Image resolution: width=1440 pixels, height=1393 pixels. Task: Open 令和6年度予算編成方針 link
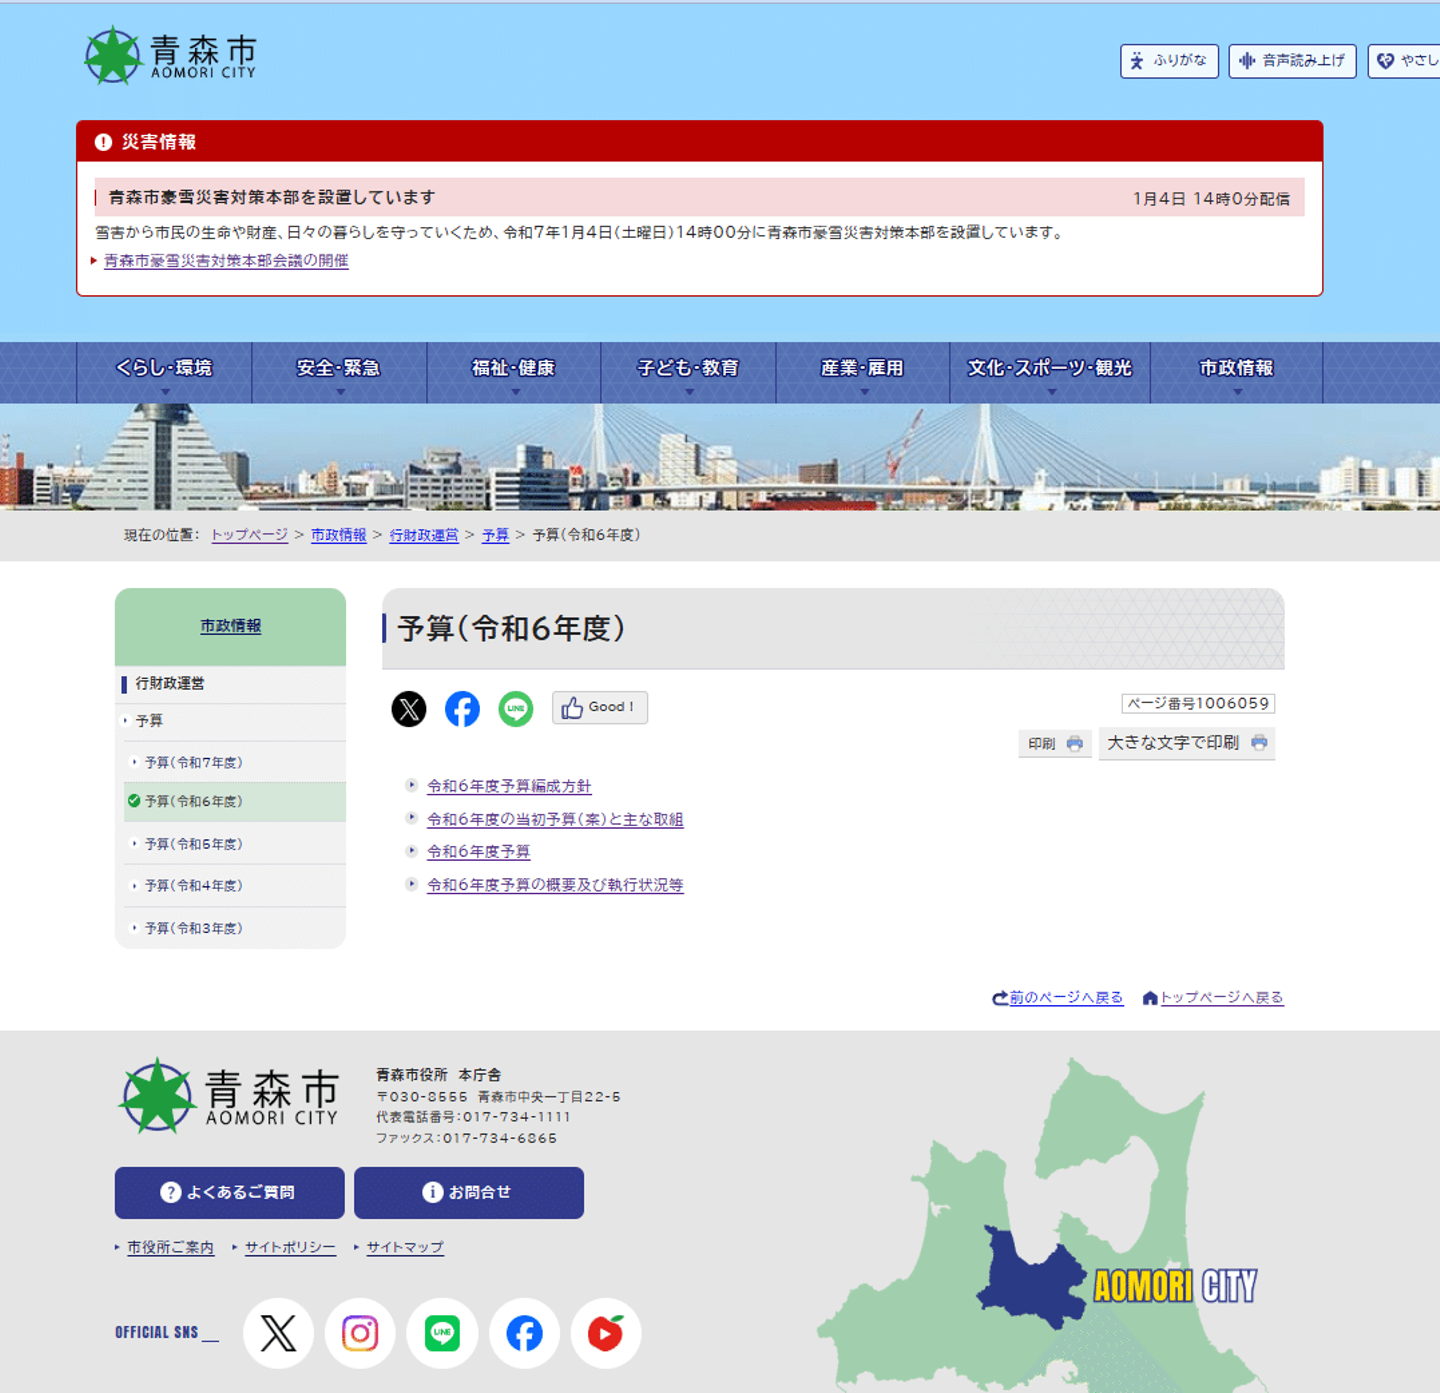(x=509, y=787)
